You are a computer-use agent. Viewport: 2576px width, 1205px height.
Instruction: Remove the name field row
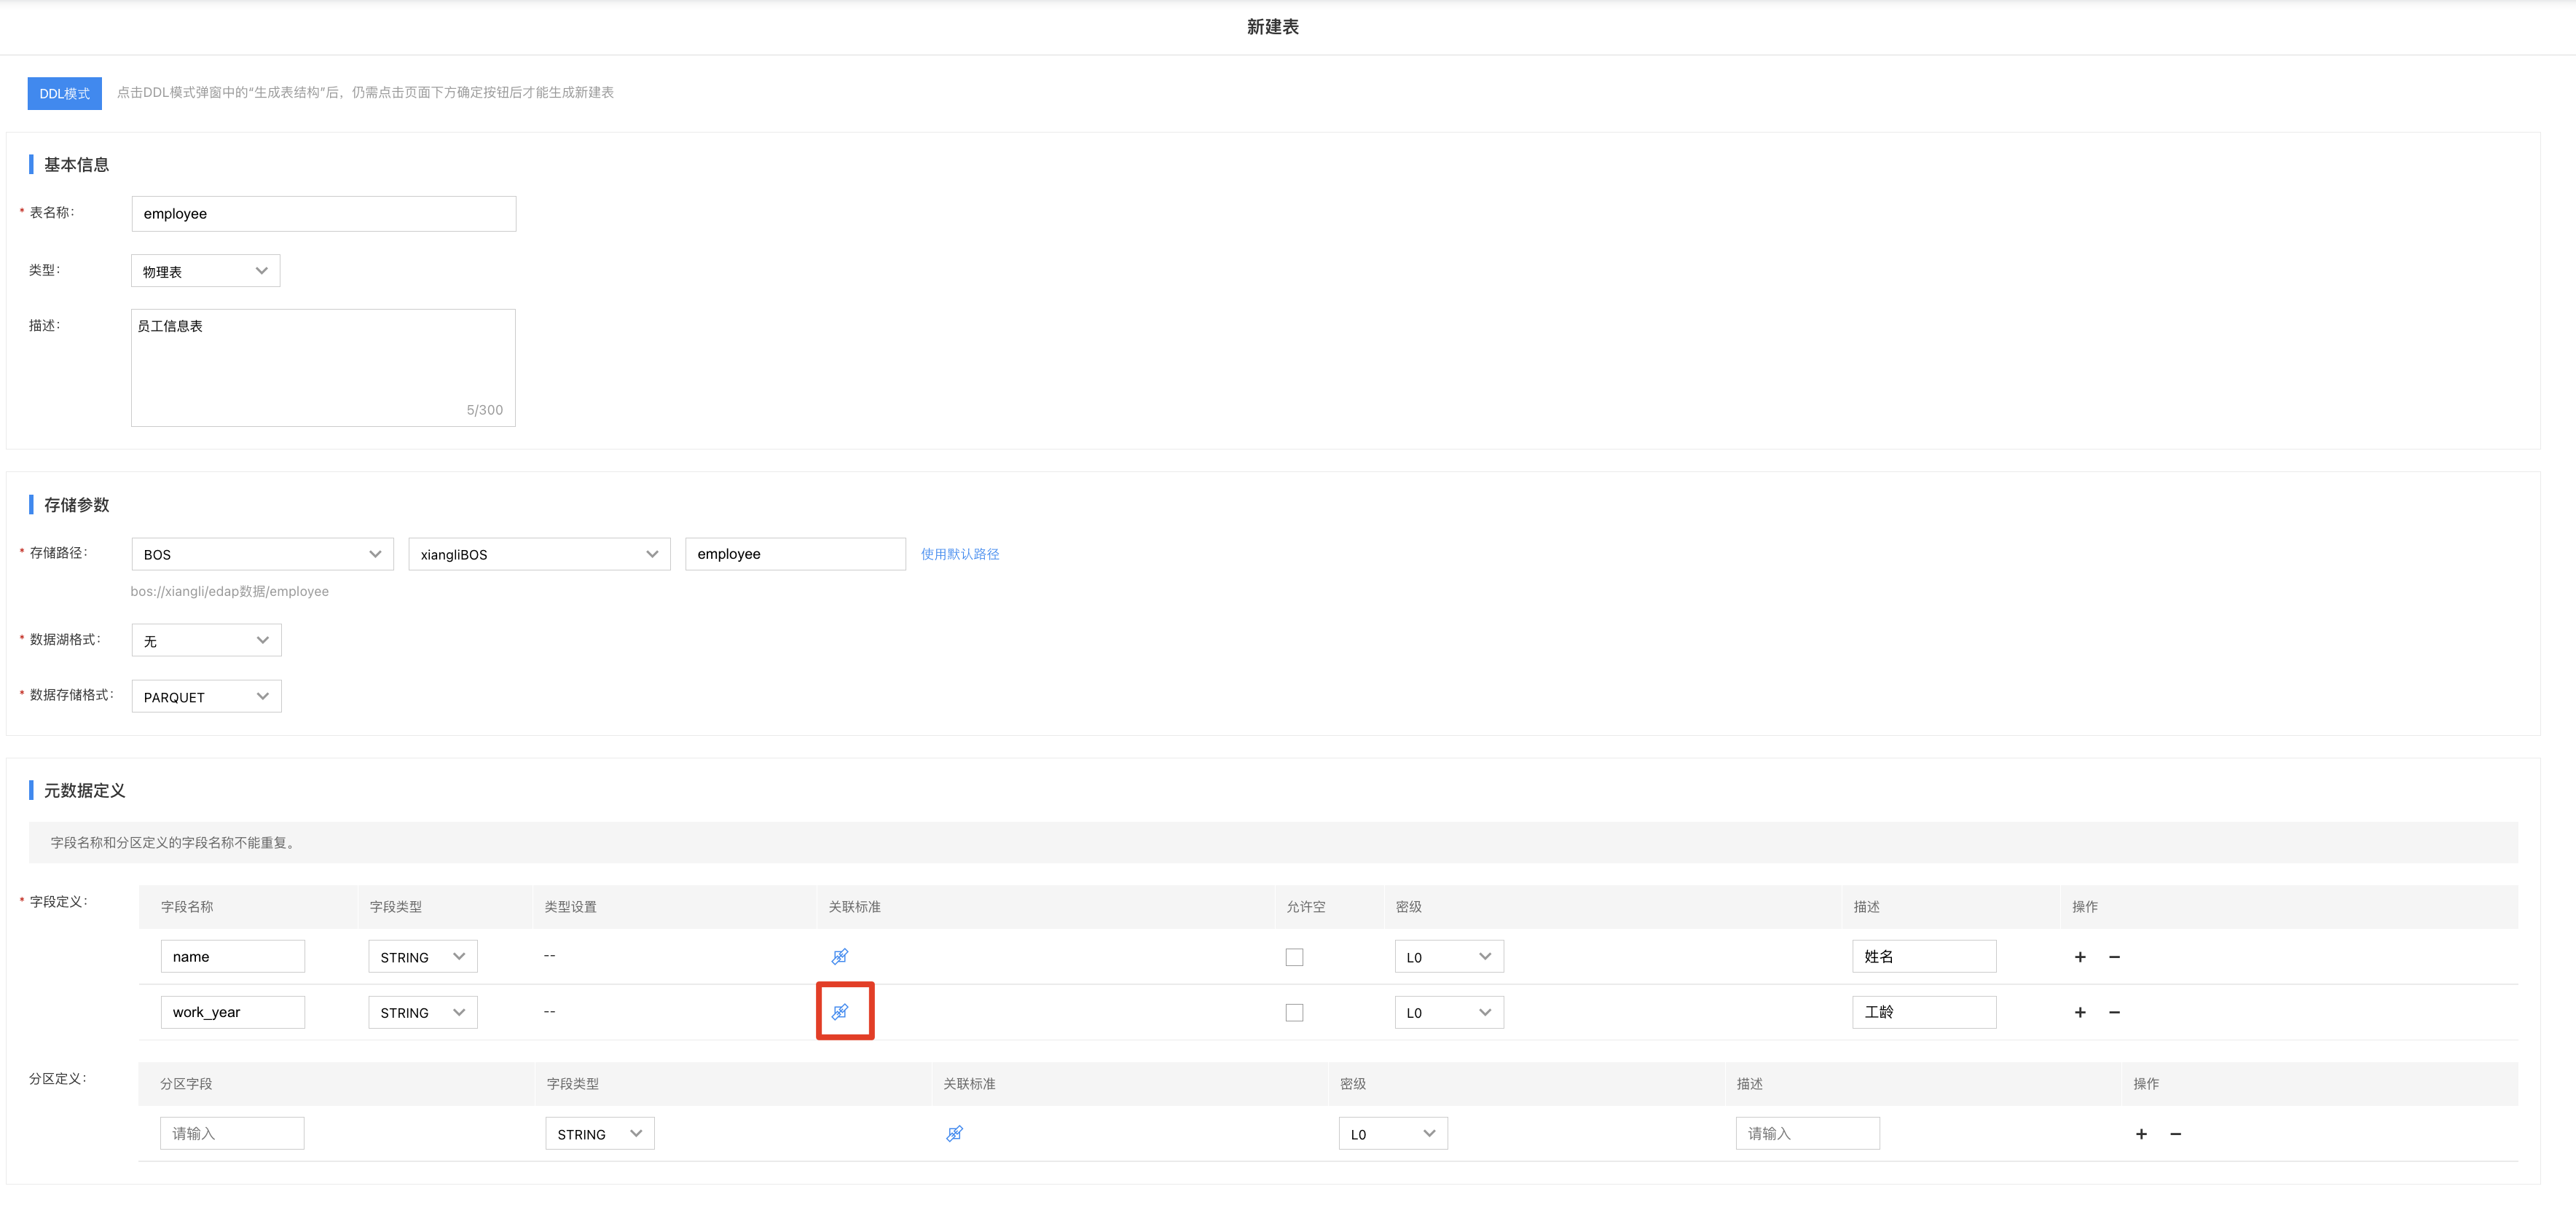[2114, 957]
